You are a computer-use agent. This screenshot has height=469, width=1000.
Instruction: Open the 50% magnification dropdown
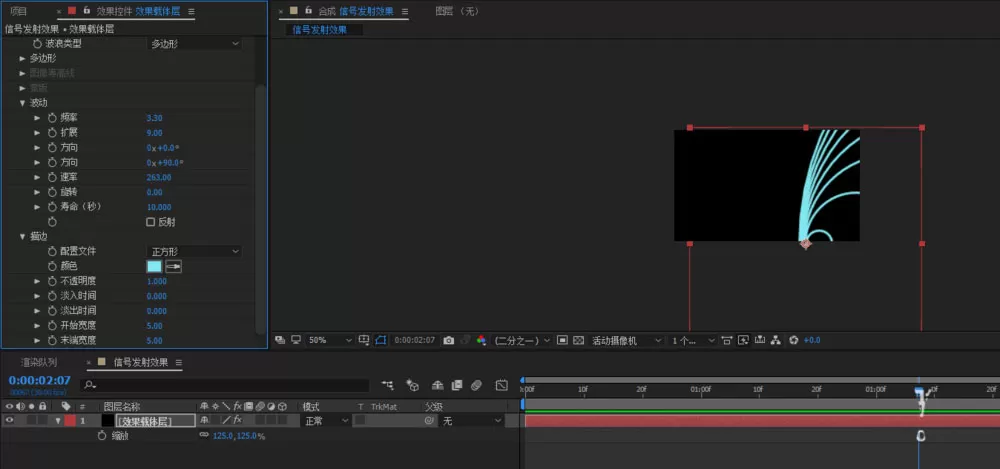329,341
